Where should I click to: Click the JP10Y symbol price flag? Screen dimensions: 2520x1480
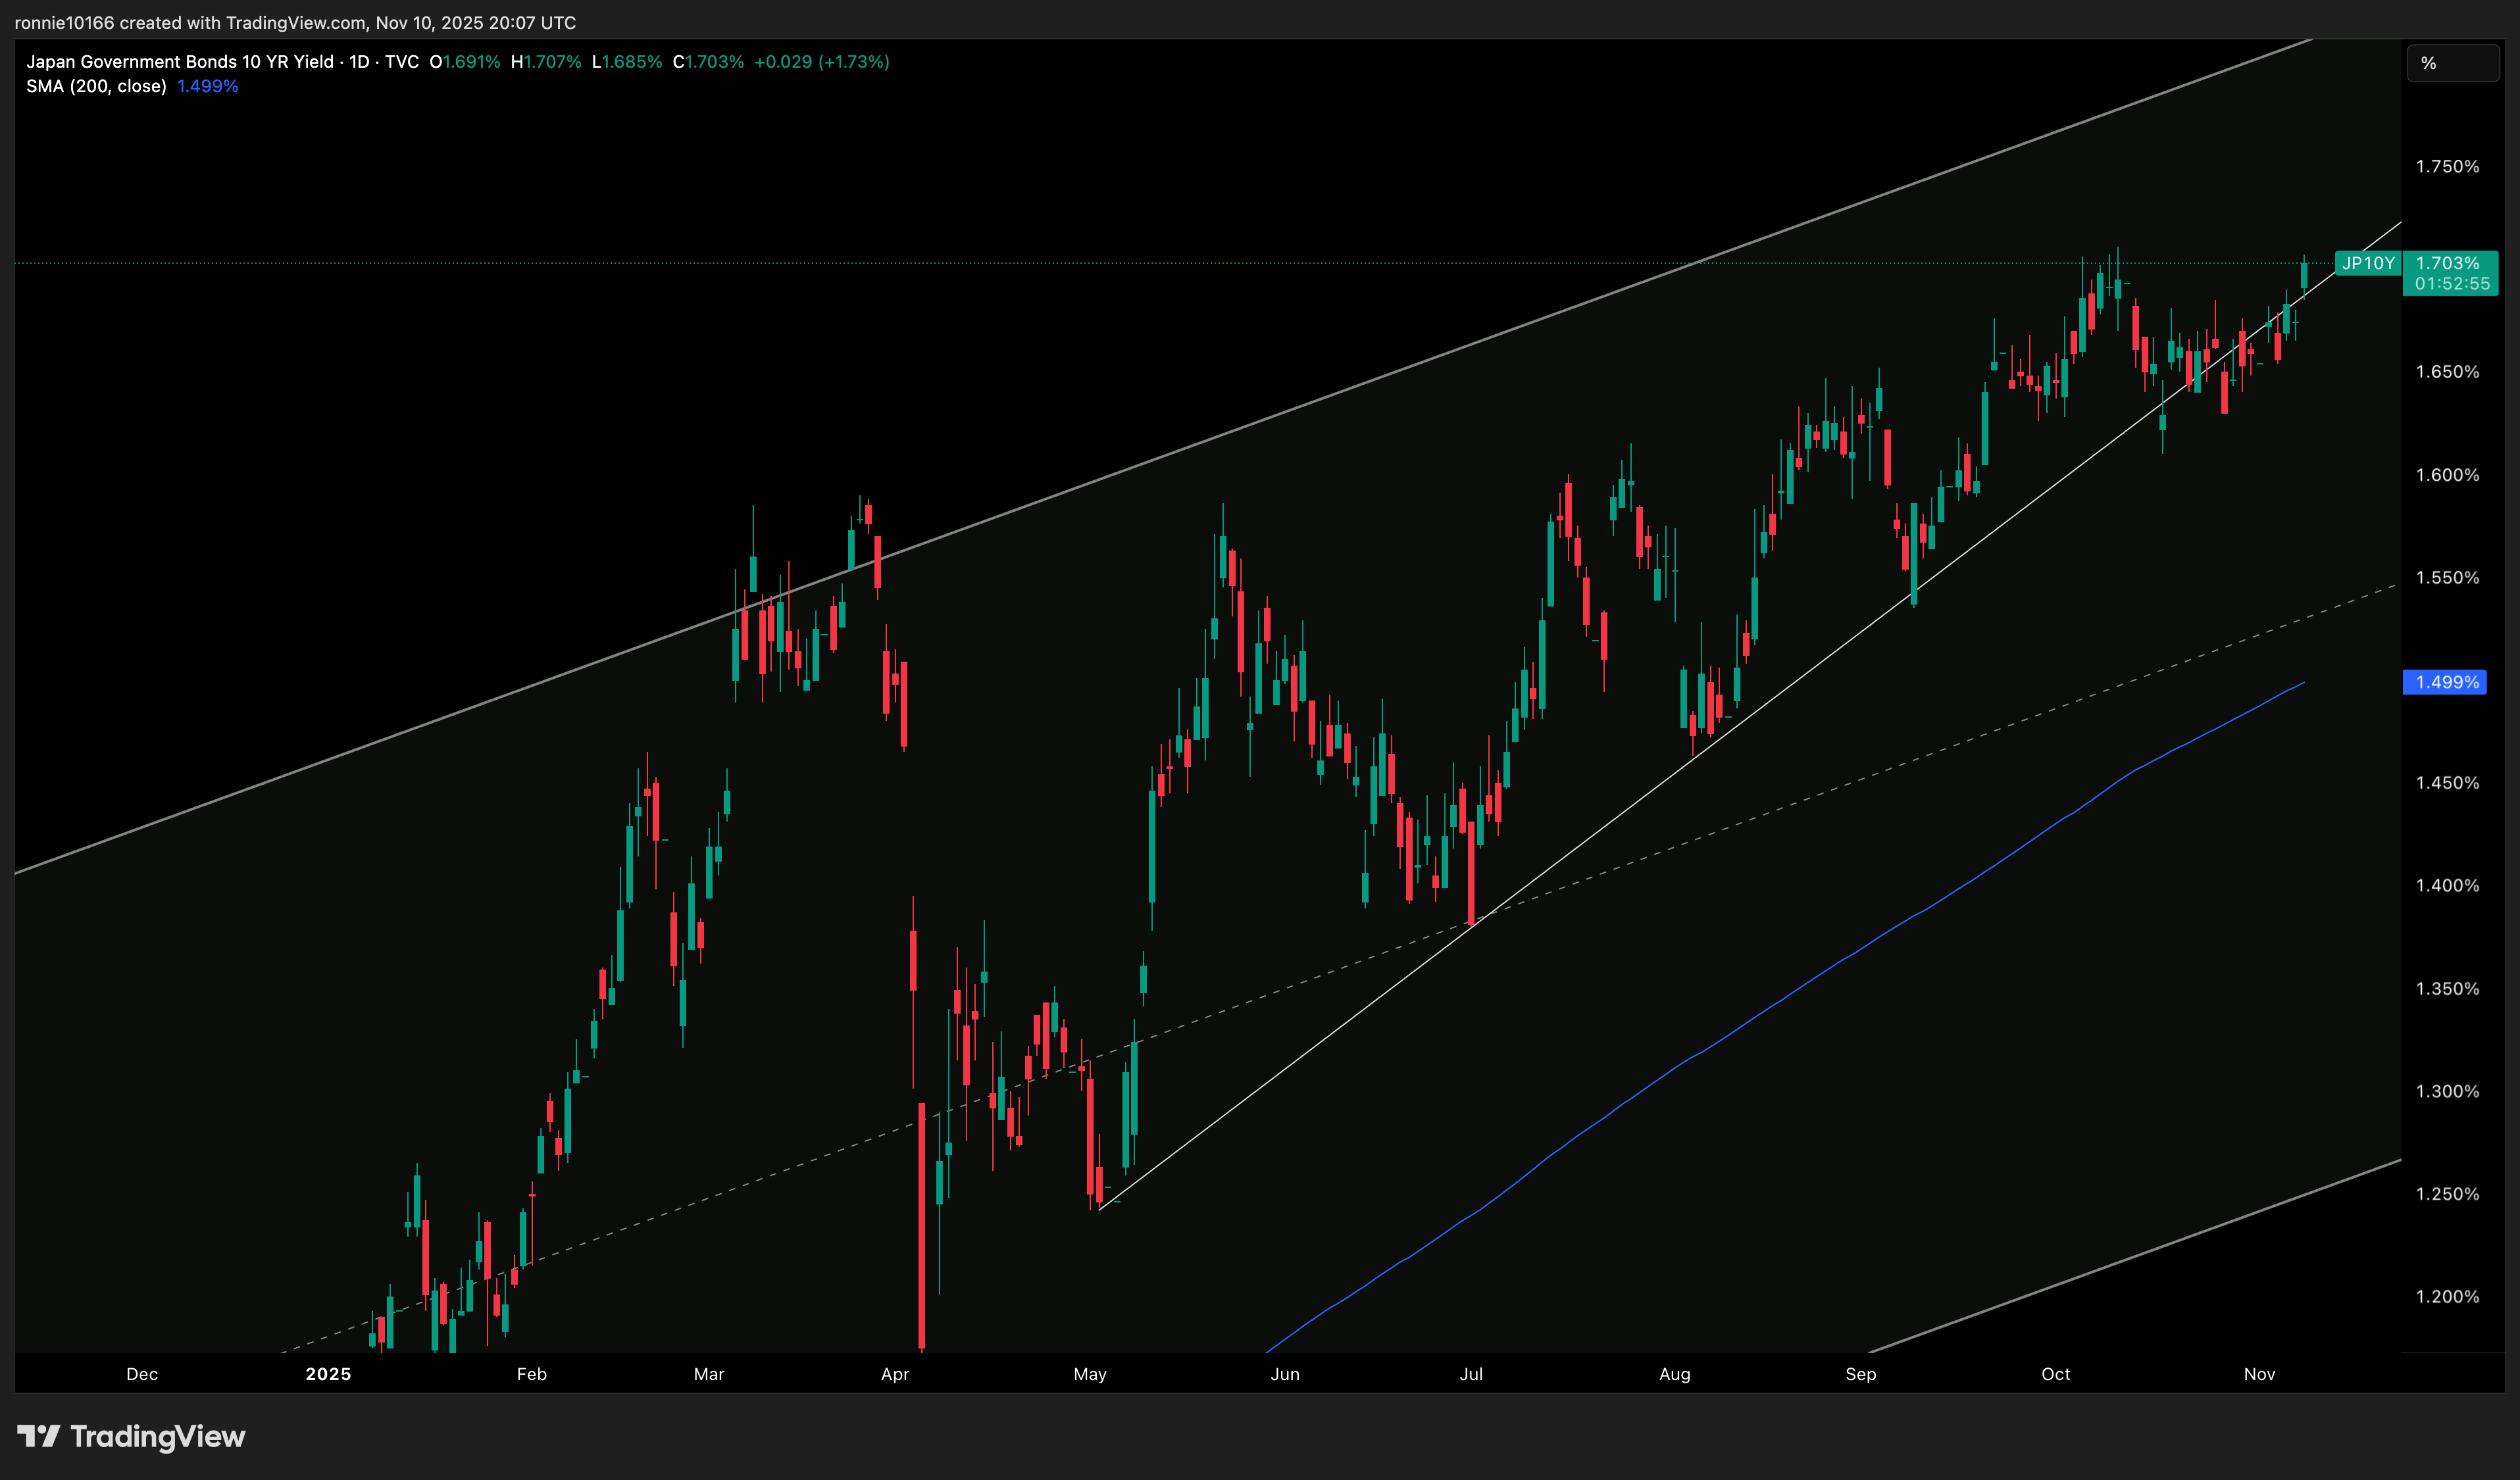click(x=2368, y=264)
